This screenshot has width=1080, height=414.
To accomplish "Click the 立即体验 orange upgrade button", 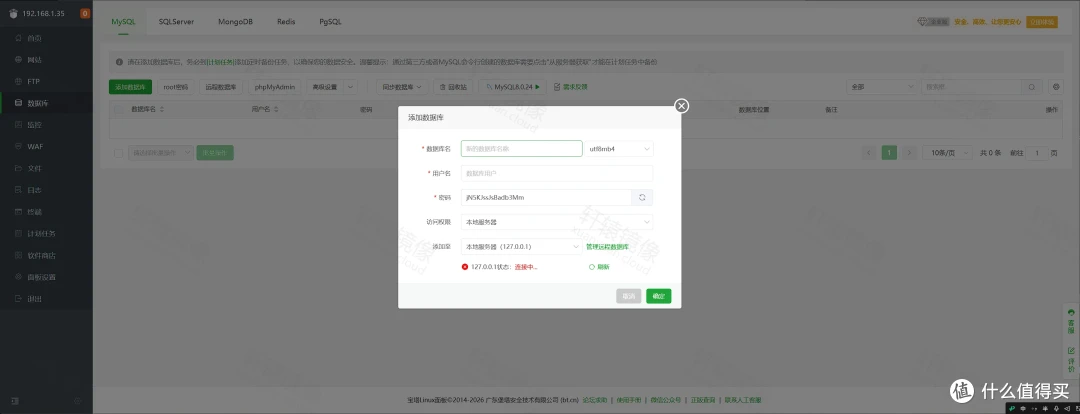I will coord(1041,22).
